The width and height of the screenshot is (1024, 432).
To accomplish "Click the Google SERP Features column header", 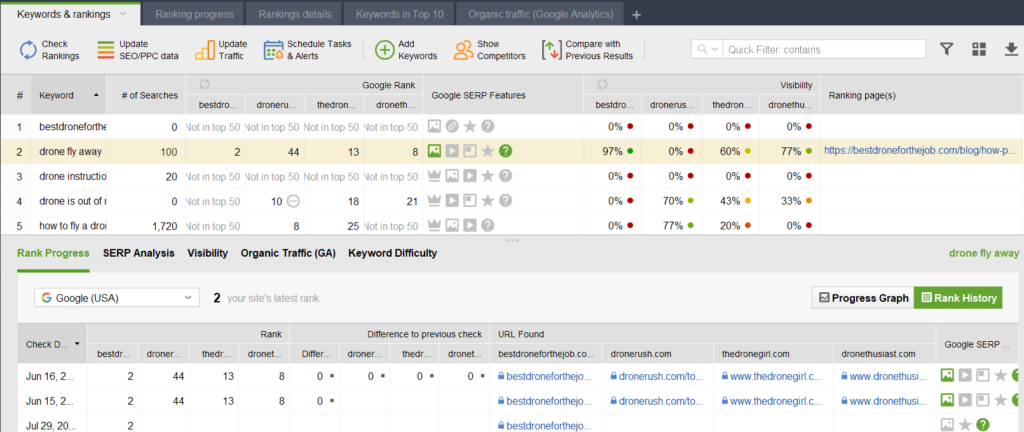I will [x=504, y=95].
